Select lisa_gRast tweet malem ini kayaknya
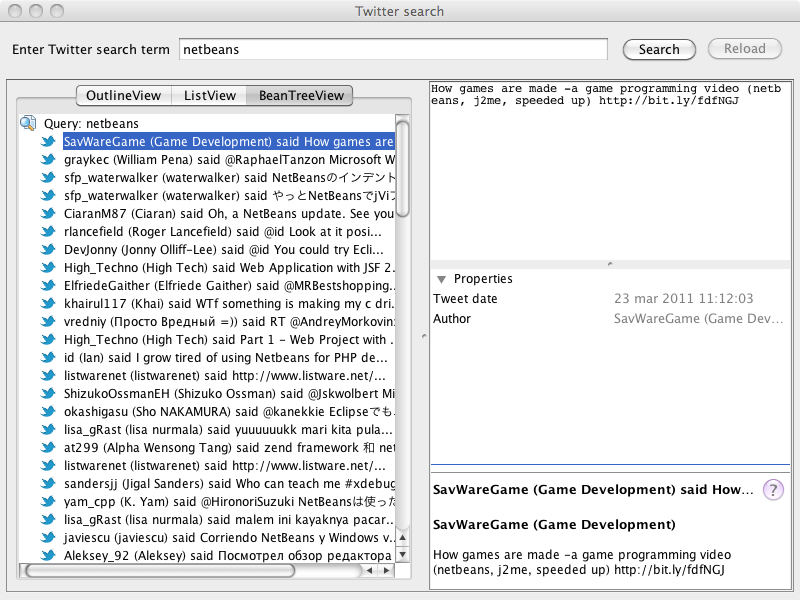 click(x=229, y=520)
